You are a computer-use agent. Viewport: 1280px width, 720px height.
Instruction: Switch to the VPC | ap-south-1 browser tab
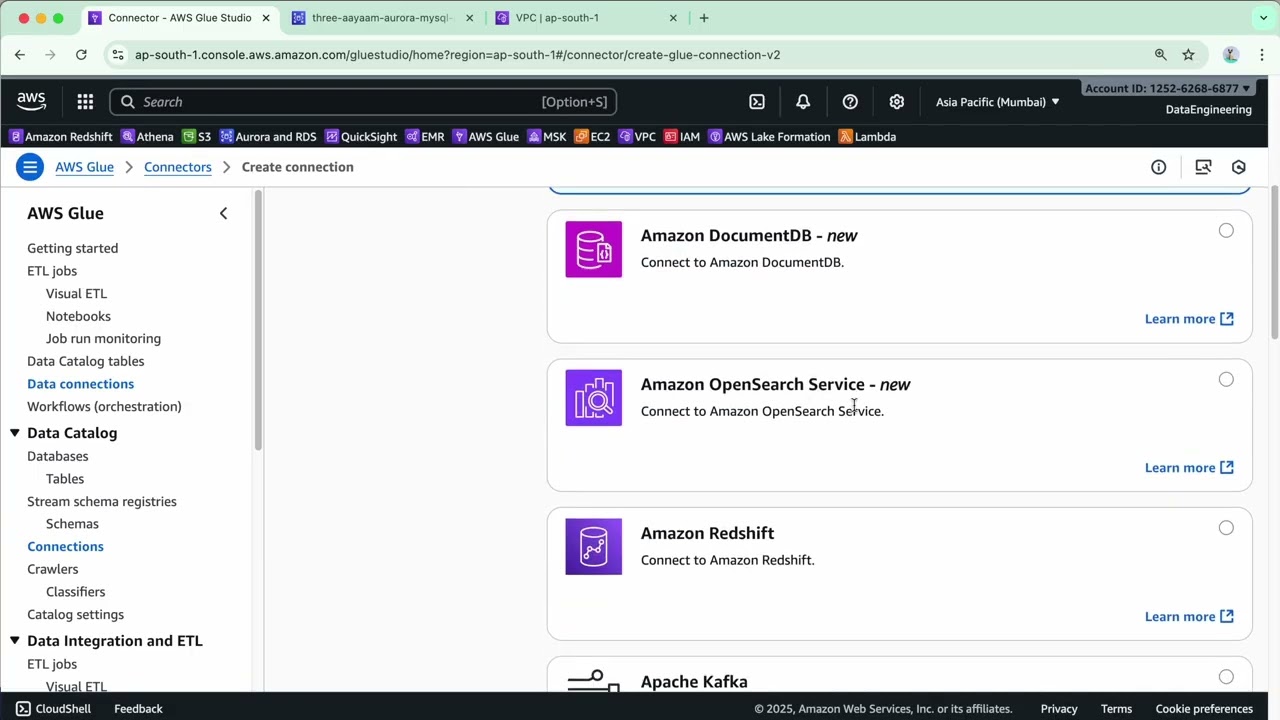pyautogui.click(x=586, y=18)
